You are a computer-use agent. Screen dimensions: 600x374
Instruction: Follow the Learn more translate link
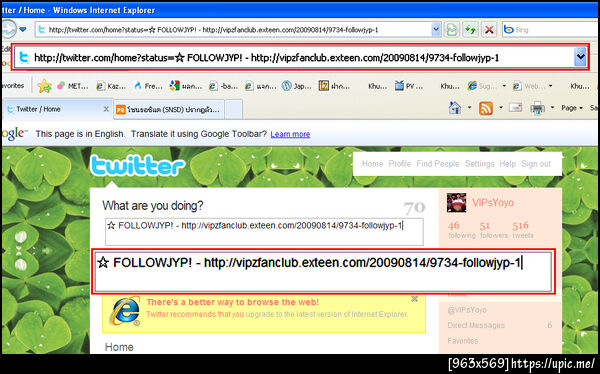(290, 134)
